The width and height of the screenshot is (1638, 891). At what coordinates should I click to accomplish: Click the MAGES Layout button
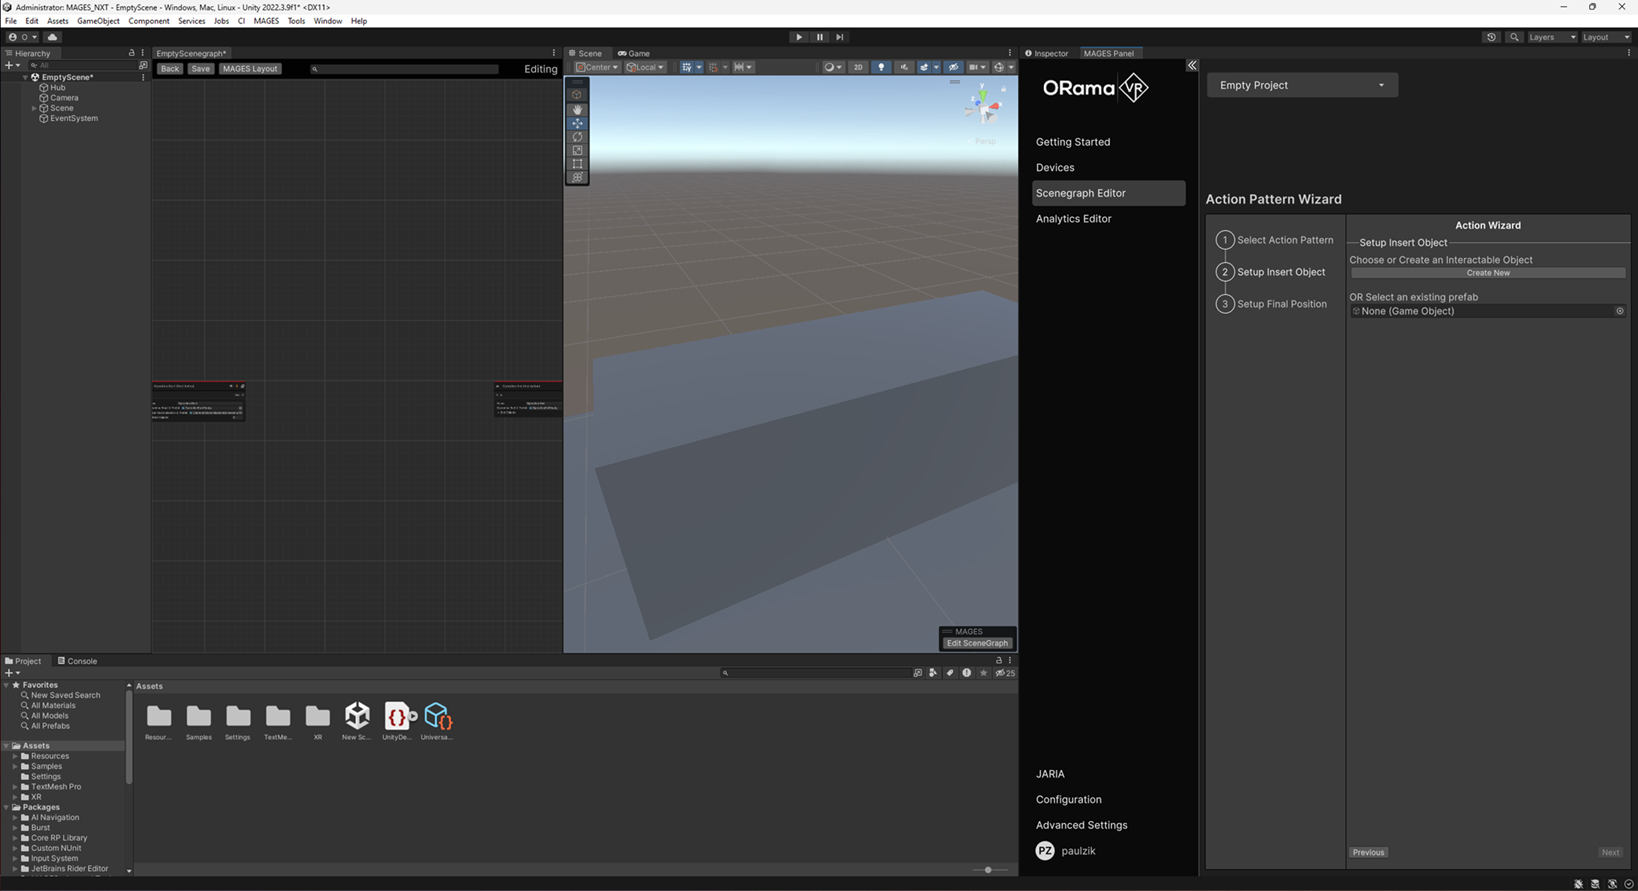click(250, 69)
